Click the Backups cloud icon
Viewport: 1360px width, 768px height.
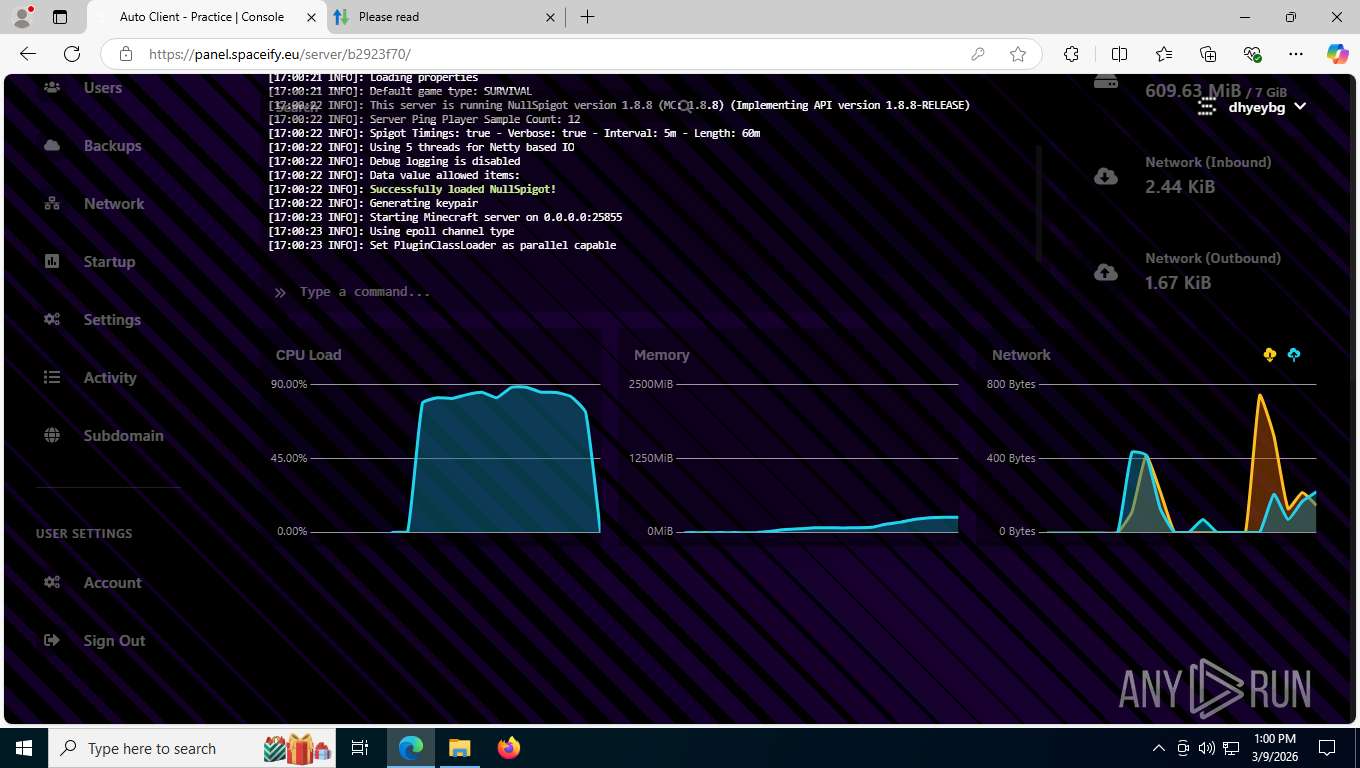coord(52,146)
